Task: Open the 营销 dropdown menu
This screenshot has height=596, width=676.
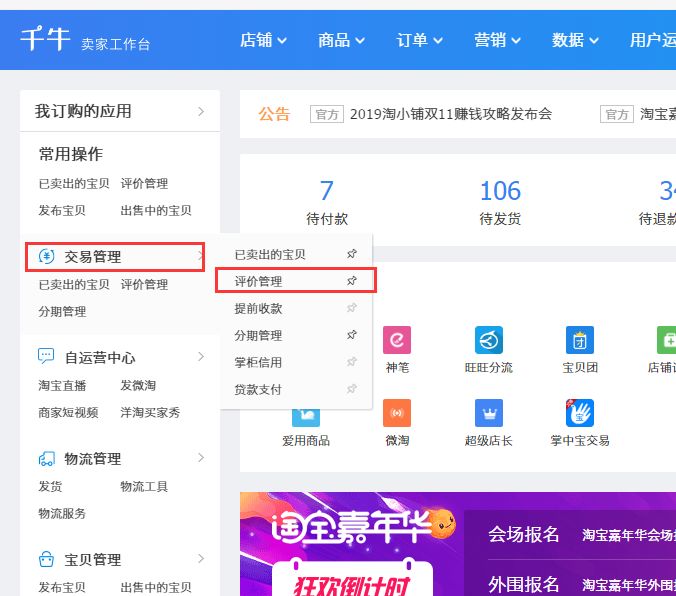Action: [497, 40]
